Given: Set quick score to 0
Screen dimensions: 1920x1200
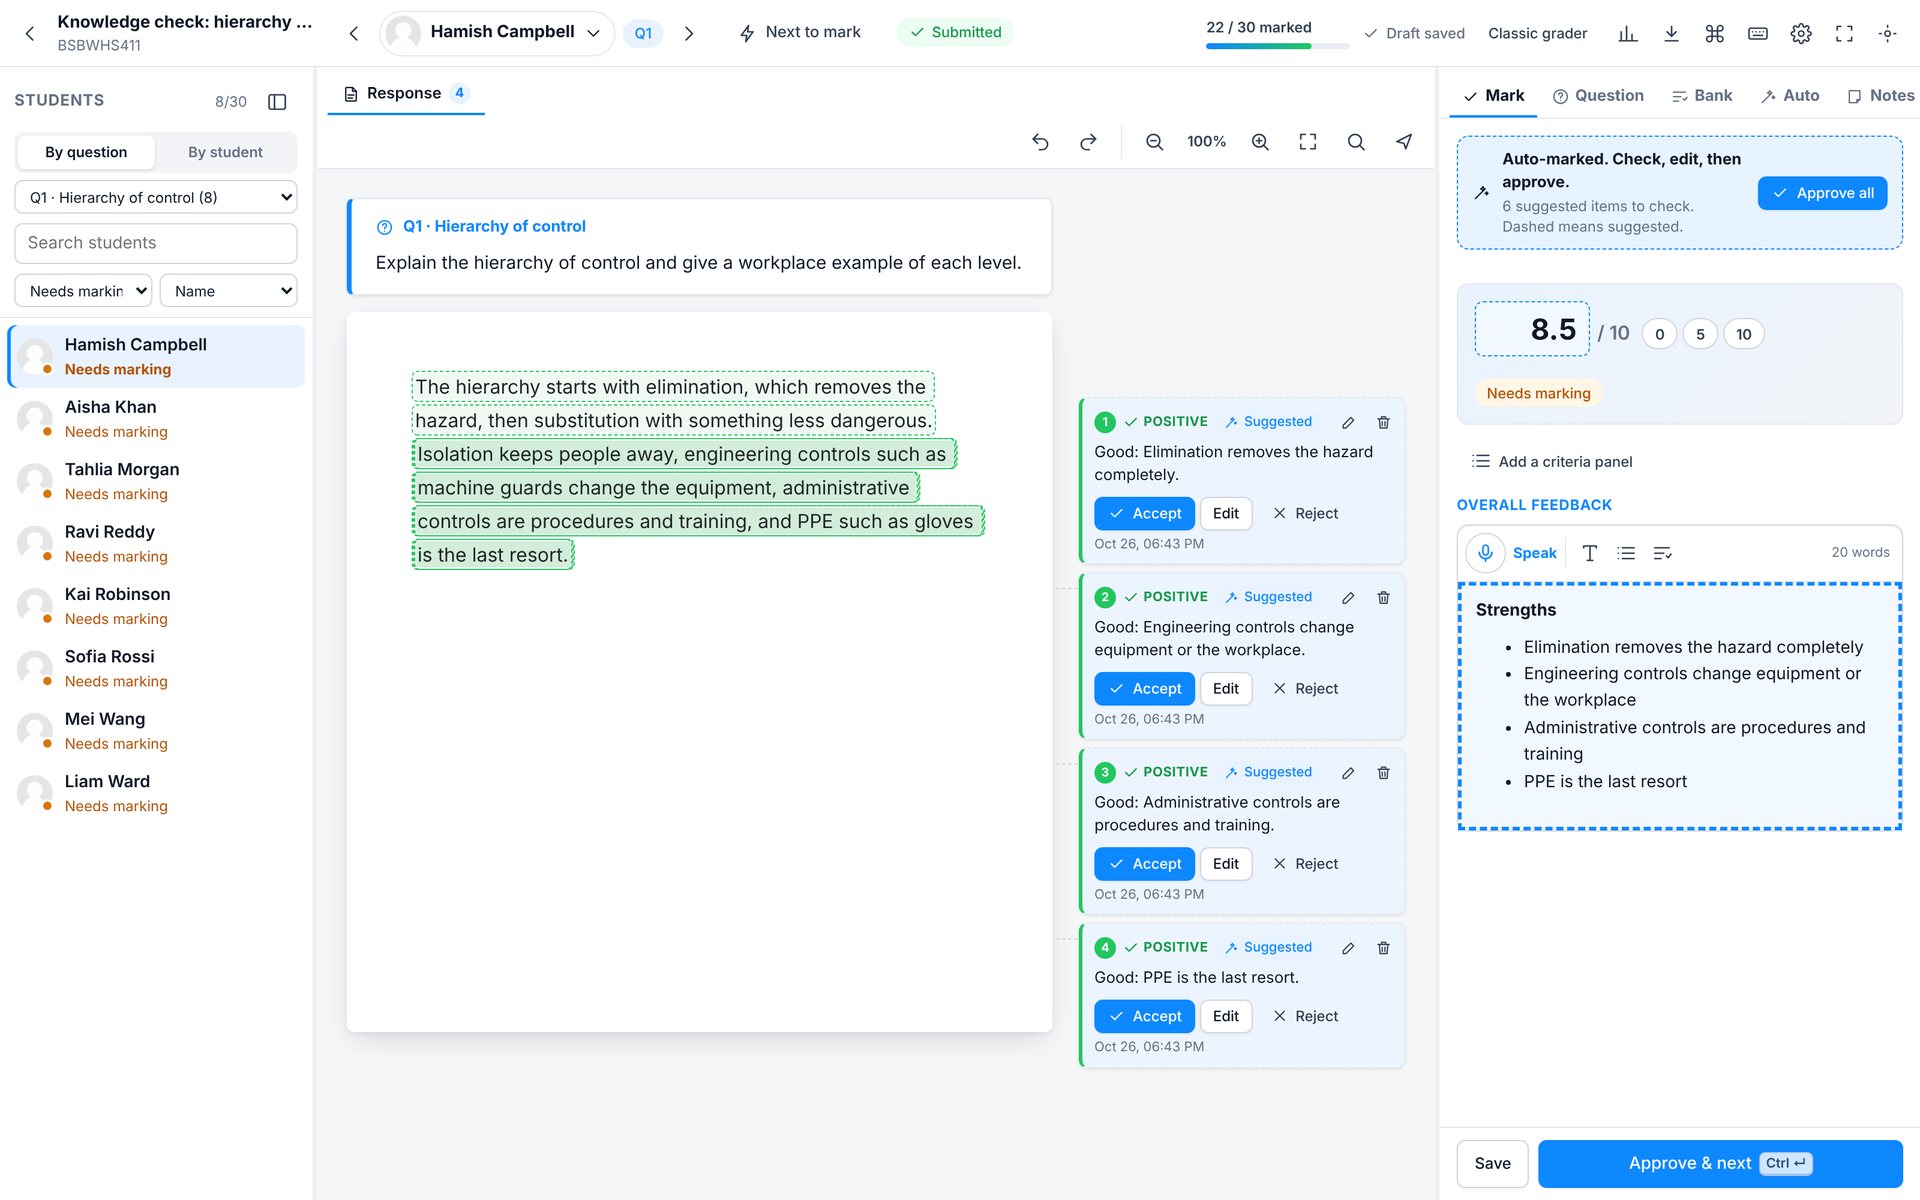Looking at the screenshot, I should click(x=1659, y=334).
